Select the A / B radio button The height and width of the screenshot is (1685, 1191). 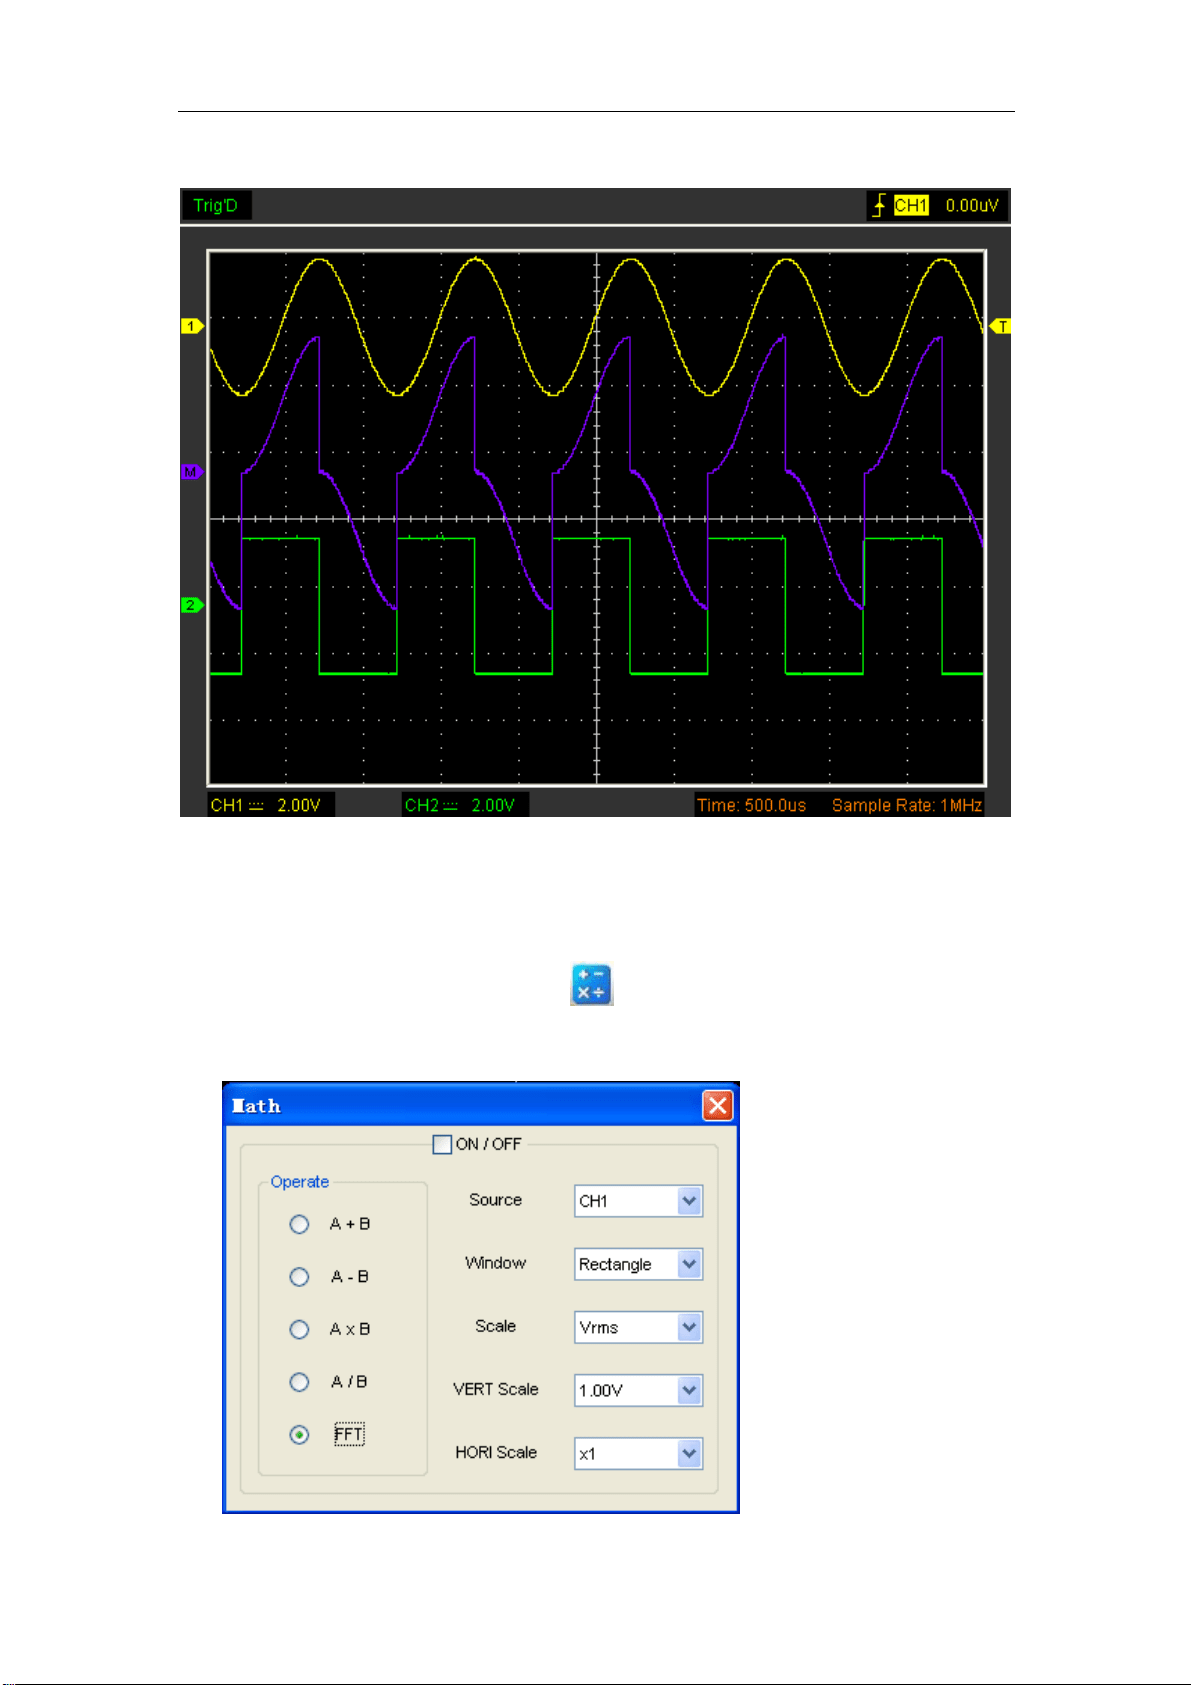tap(299, 1382)
